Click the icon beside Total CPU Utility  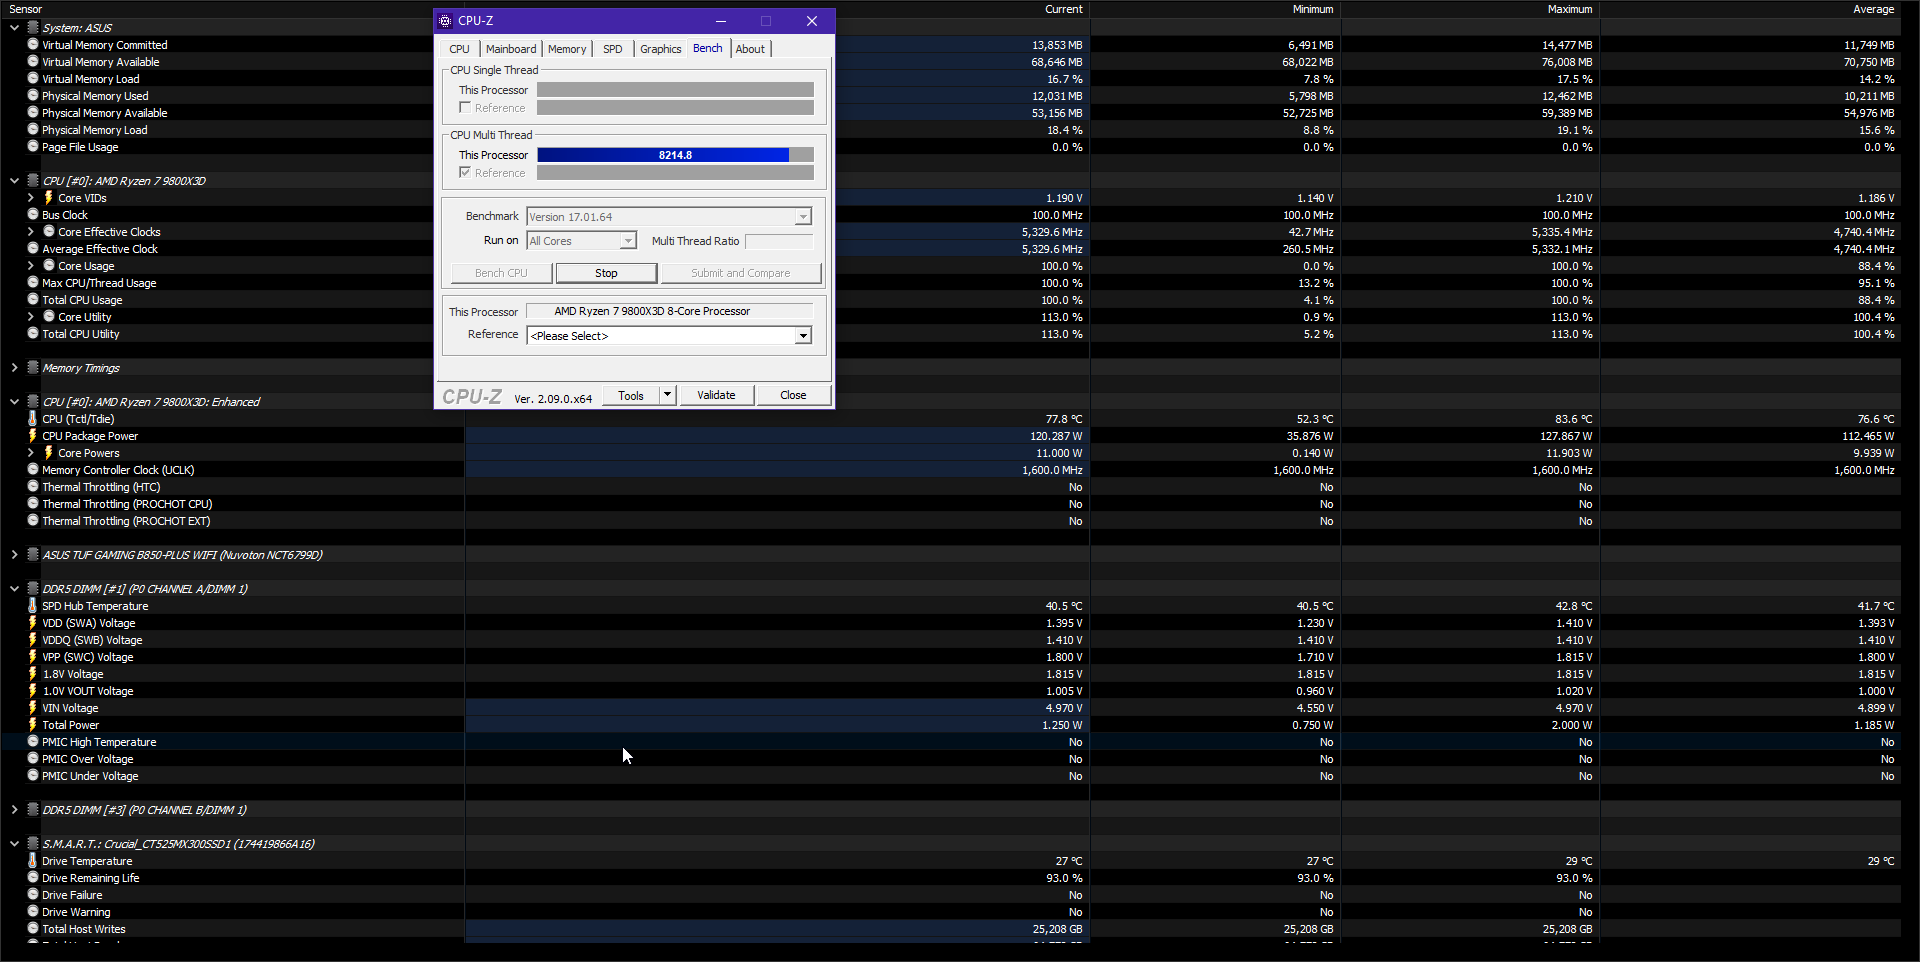33,334
